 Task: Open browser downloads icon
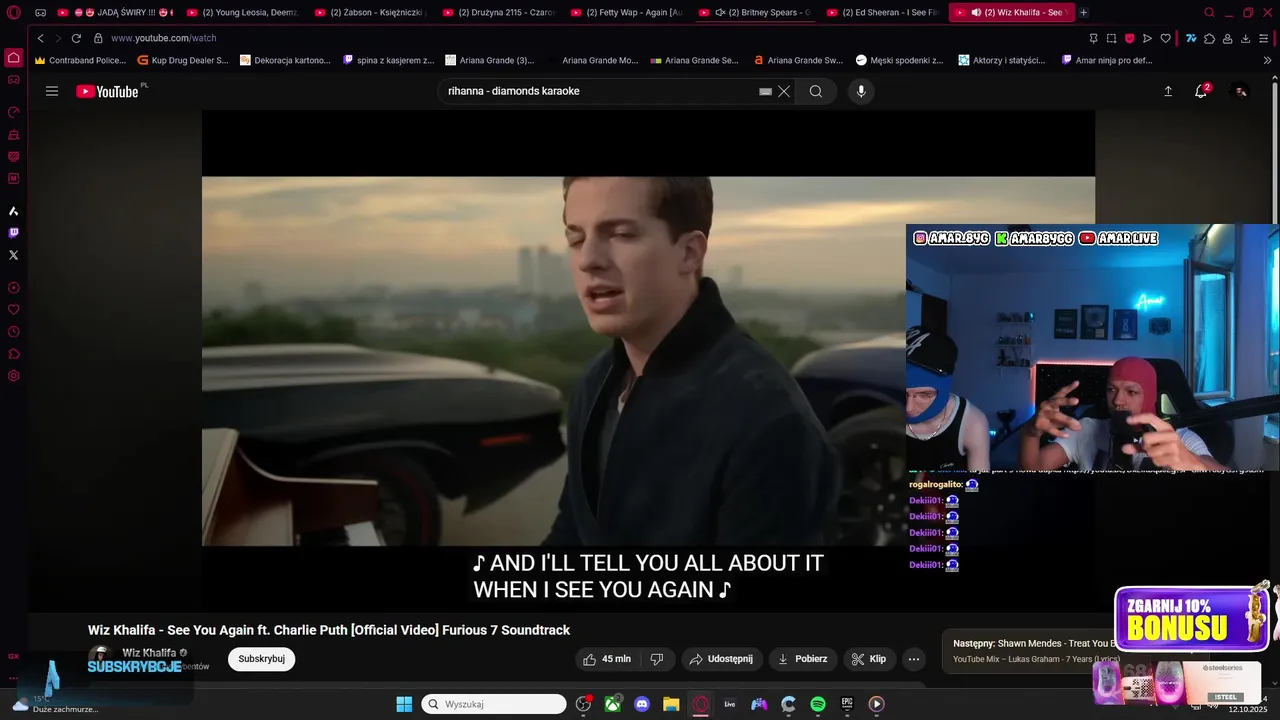(x=1245, y=38)
